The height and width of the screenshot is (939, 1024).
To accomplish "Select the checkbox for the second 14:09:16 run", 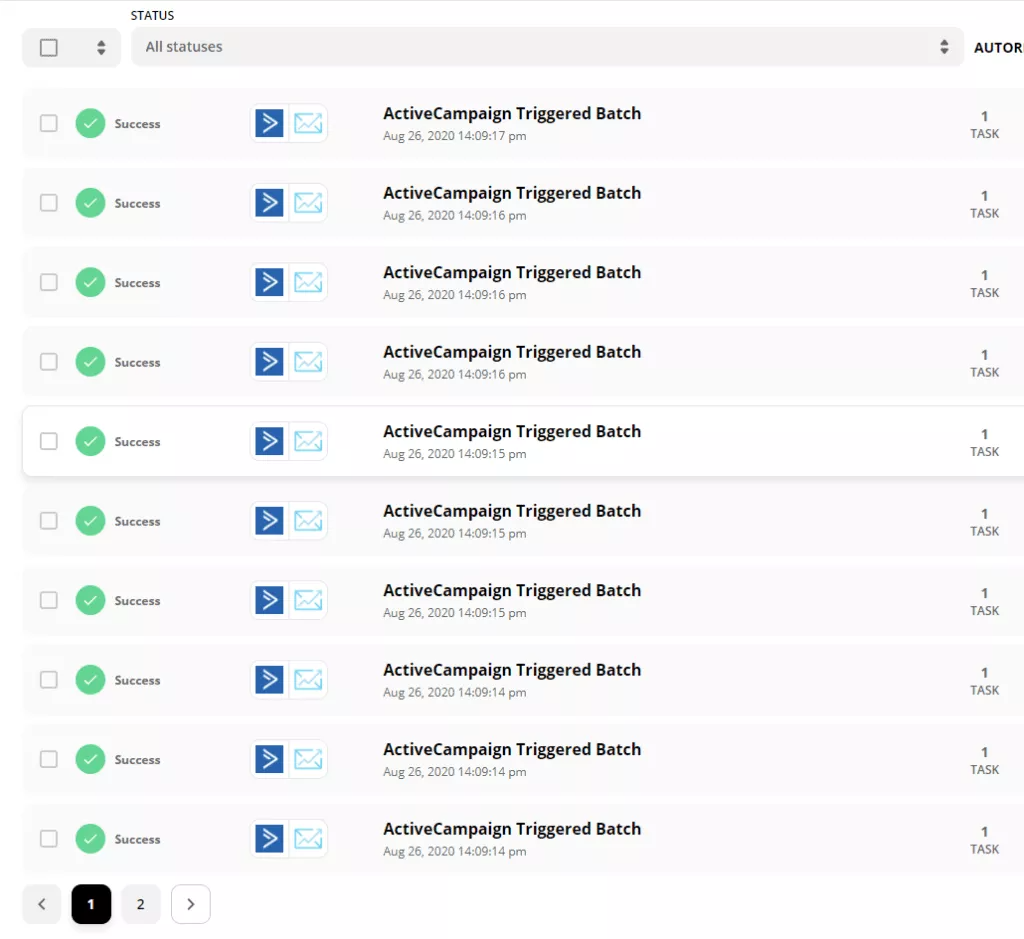I will pyautogui.click(x=48, y=282).
